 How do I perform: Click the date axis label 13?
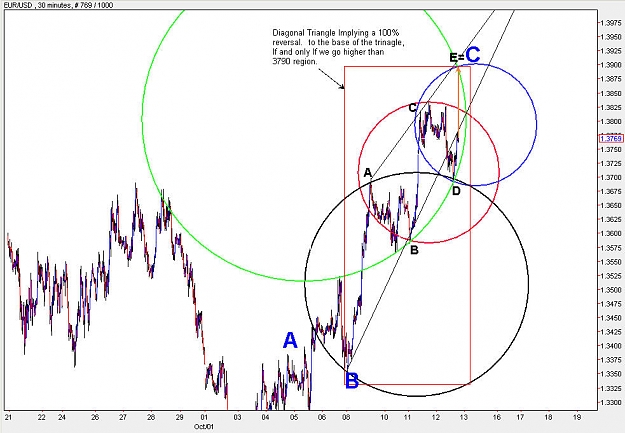(x=464, y=417)
